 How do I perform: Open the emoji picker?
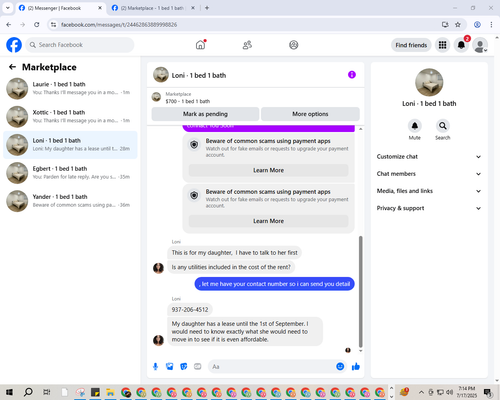point(340,367)
